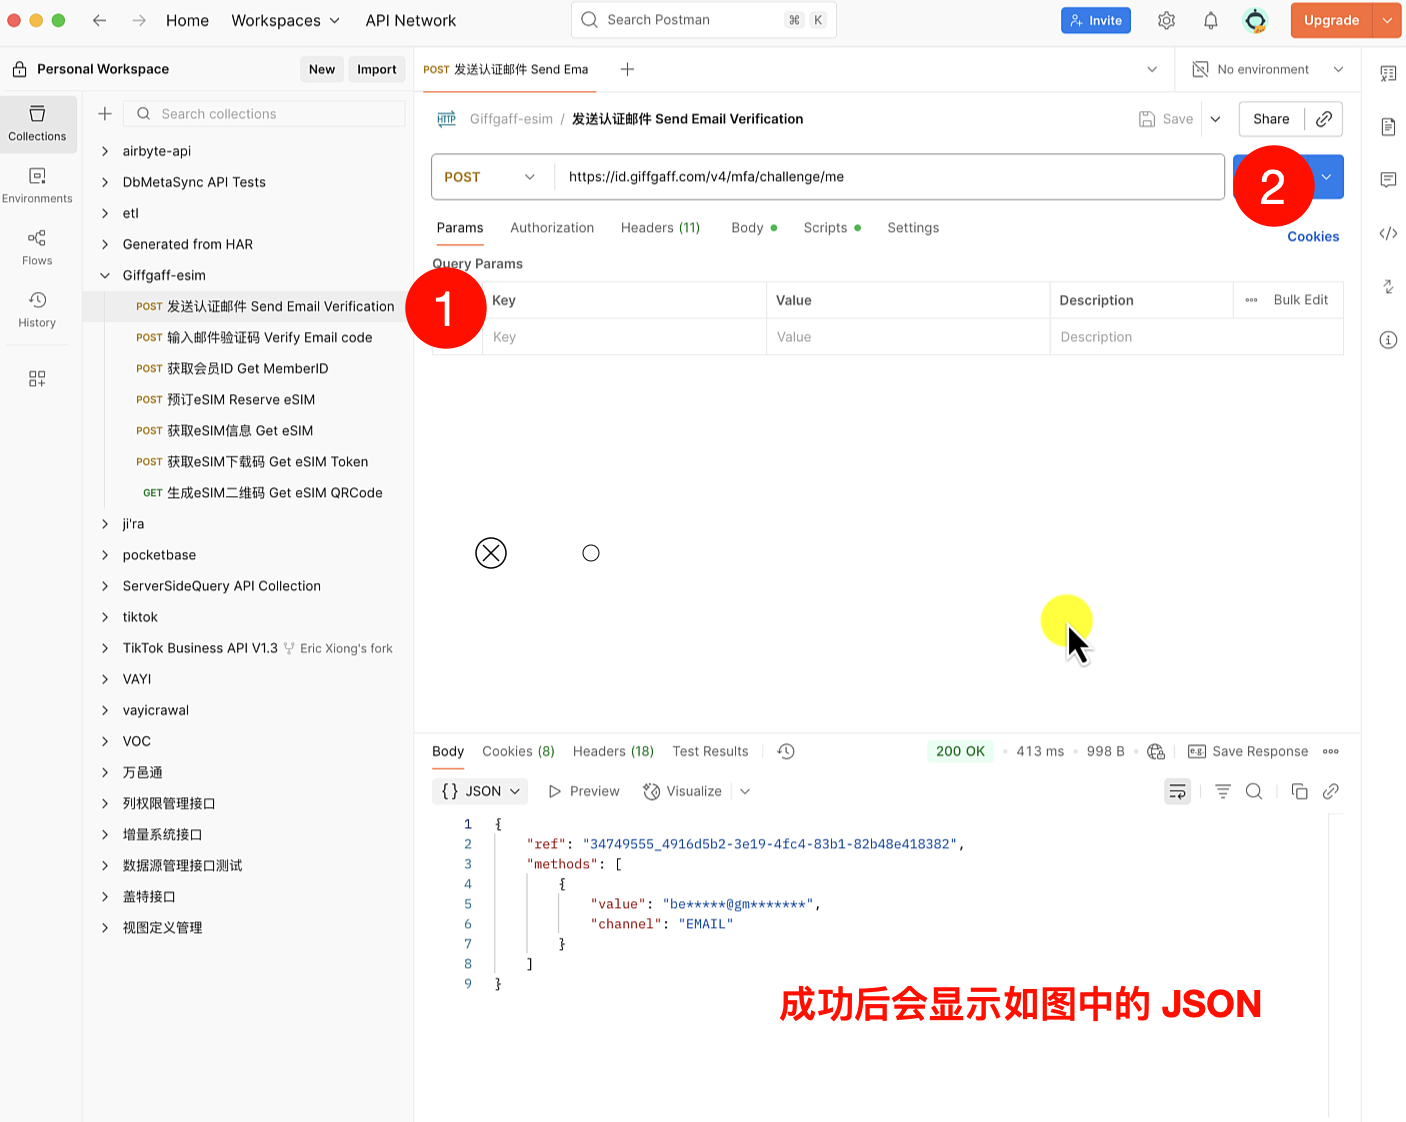Toggle line wrapping in response viewer

(x=1177, y=791)
